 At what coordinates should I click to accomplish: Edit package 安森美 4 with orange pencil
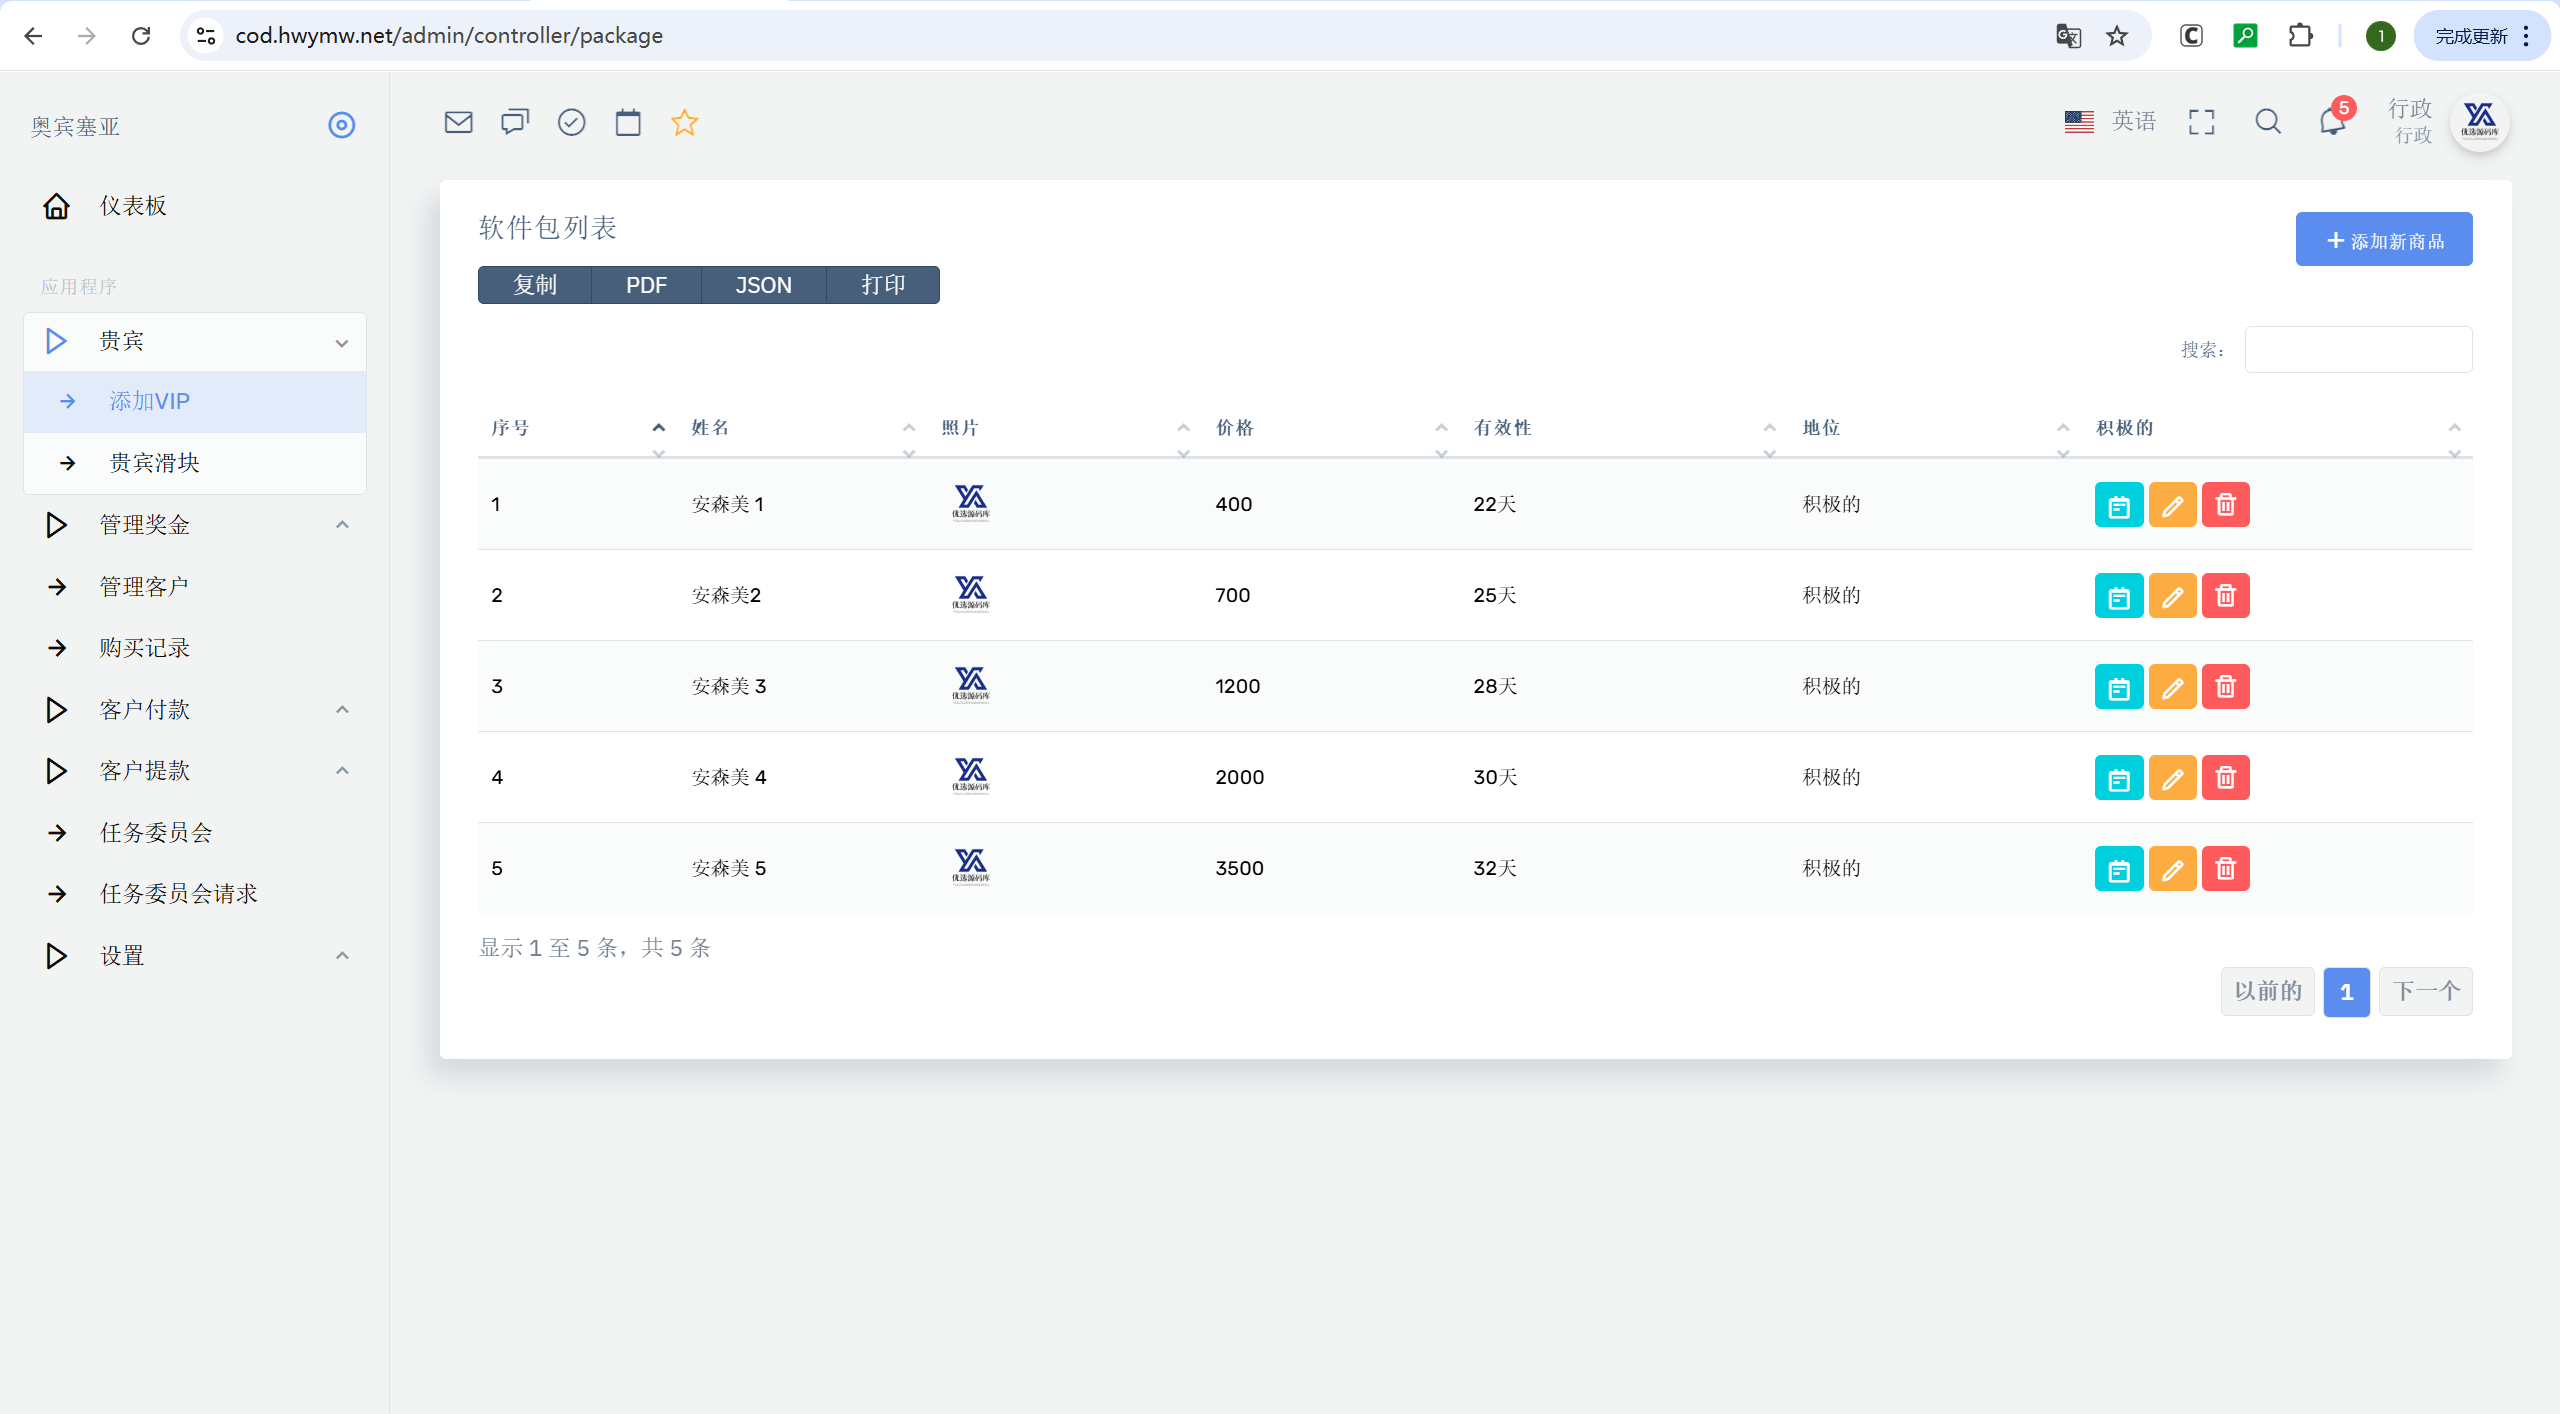[2172, 778]
